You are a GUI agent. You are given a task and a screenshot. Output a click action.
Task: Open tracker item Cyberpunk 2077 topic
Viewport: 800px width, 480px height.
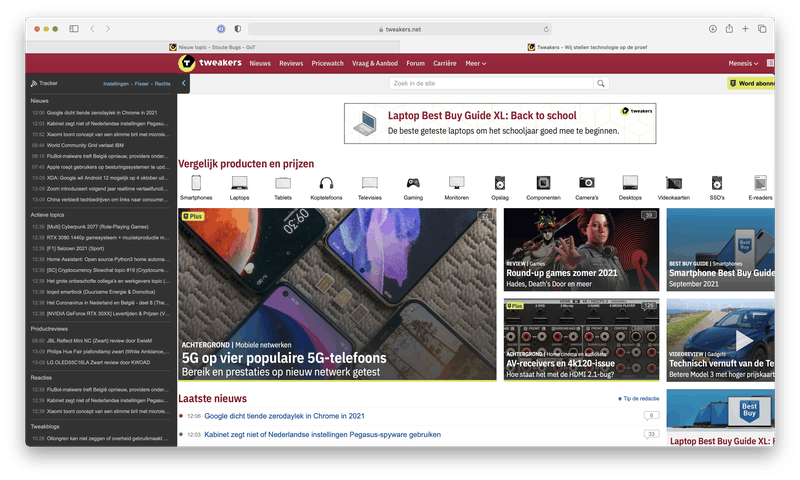pos(97,226)
